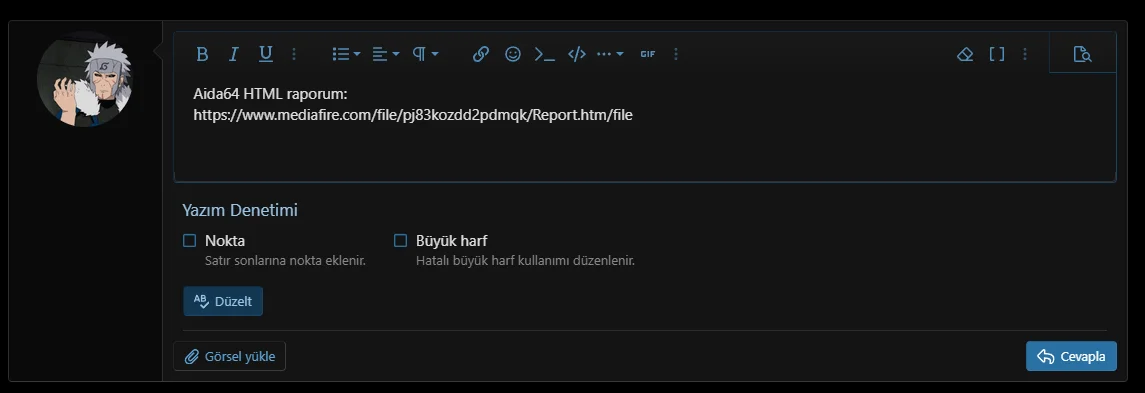
Task: Toggle italic formatting
Action: 234,54
